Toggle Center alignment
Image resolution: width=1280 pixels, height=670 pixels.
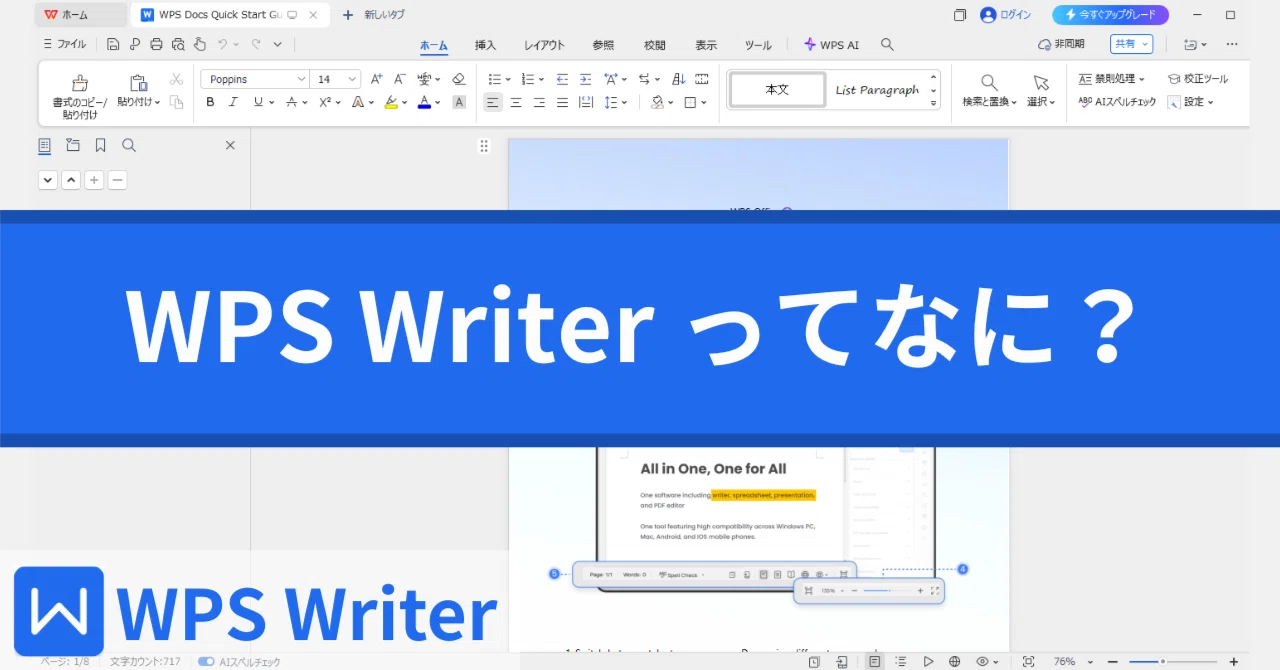(516, 102)
